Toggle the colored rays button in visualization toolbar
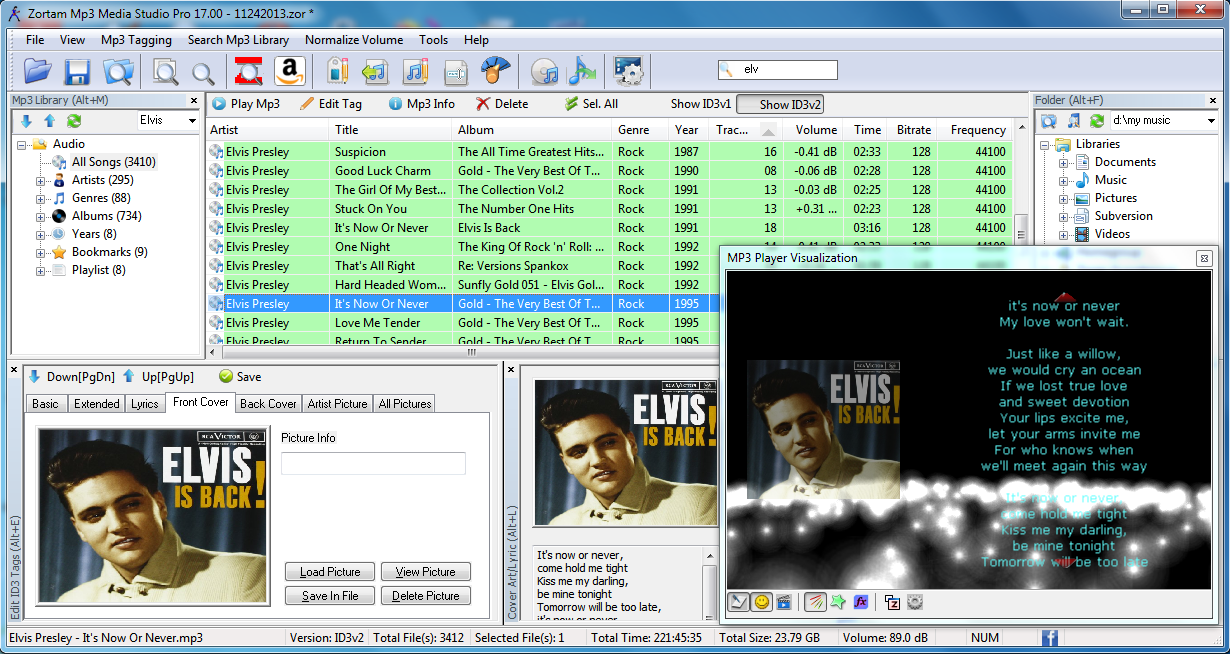 click(815, 602)
